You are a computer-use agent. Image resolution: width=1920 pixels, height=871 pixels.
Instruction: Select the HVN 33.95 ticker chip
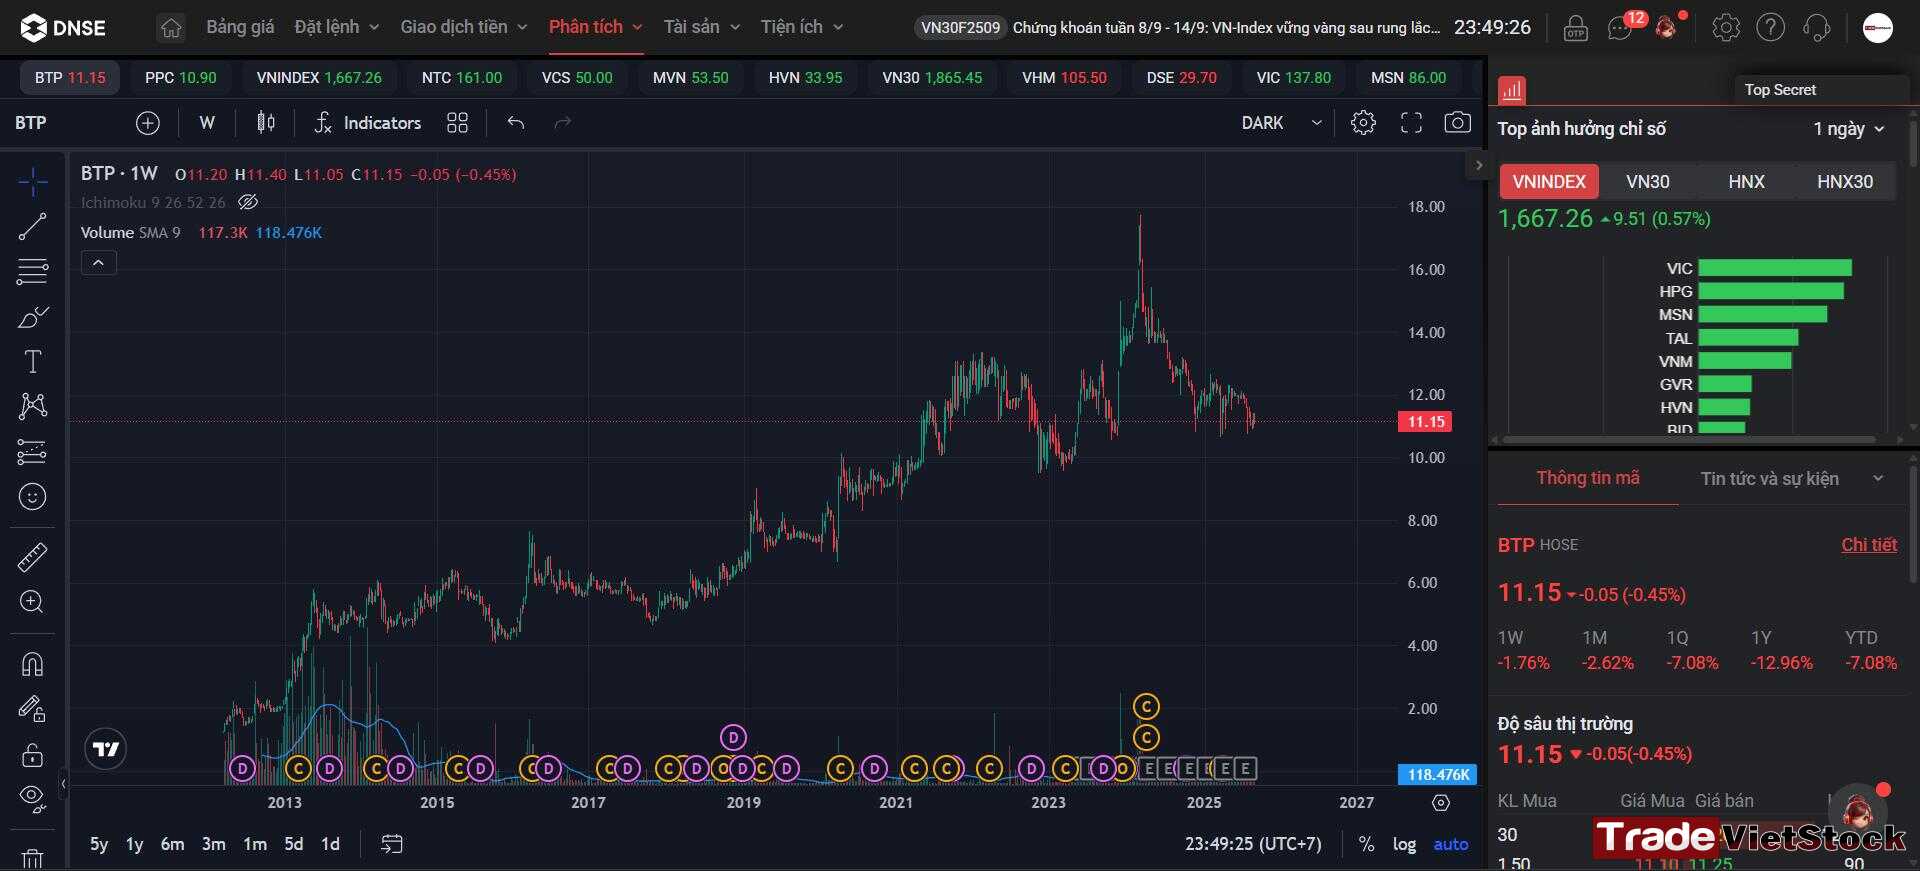click(x=805, y=78)
